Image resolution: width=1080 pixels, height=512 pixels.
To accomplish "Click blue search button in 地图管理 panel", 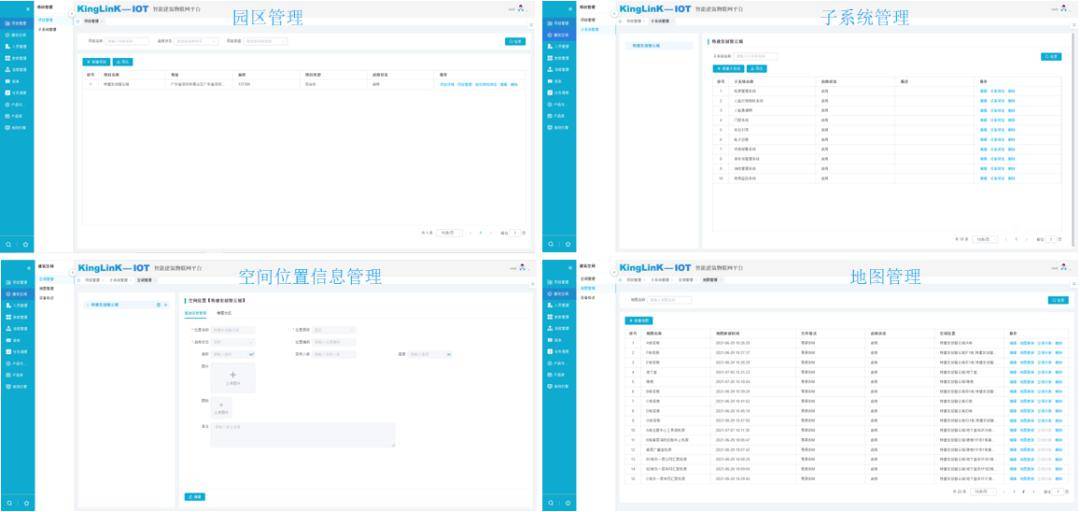I will [1058, 300].
